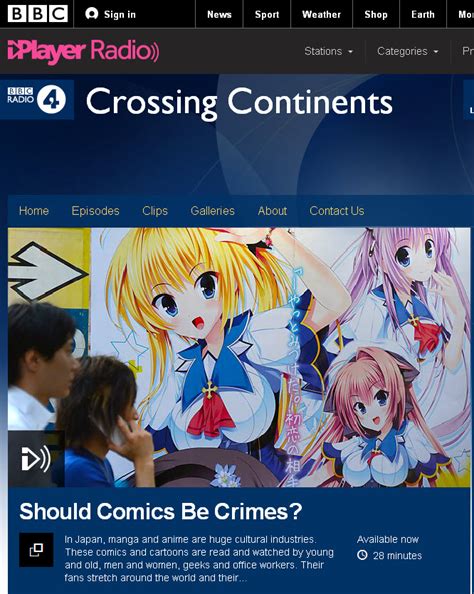Open the Should Comics Be Crimes? episode title
Screen dimensions: 474x594
[x=161, y=511]
